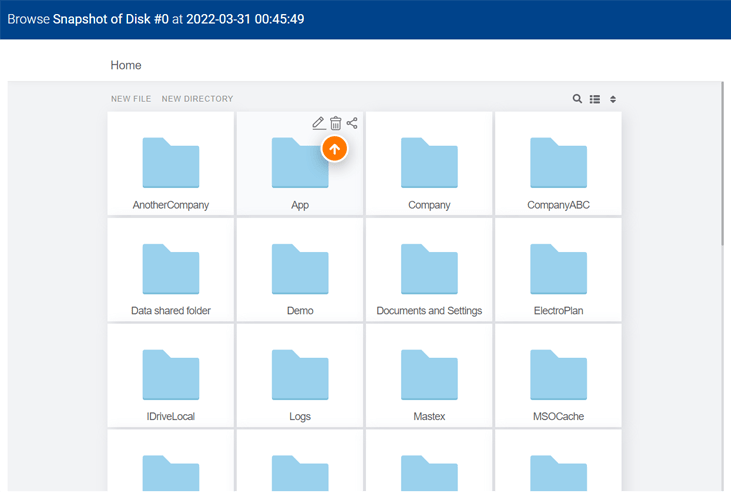The height and width of the screenshot is (492, 731).
Task: Click the 'CompanyABC' label
Action: (x=559, y=205)
